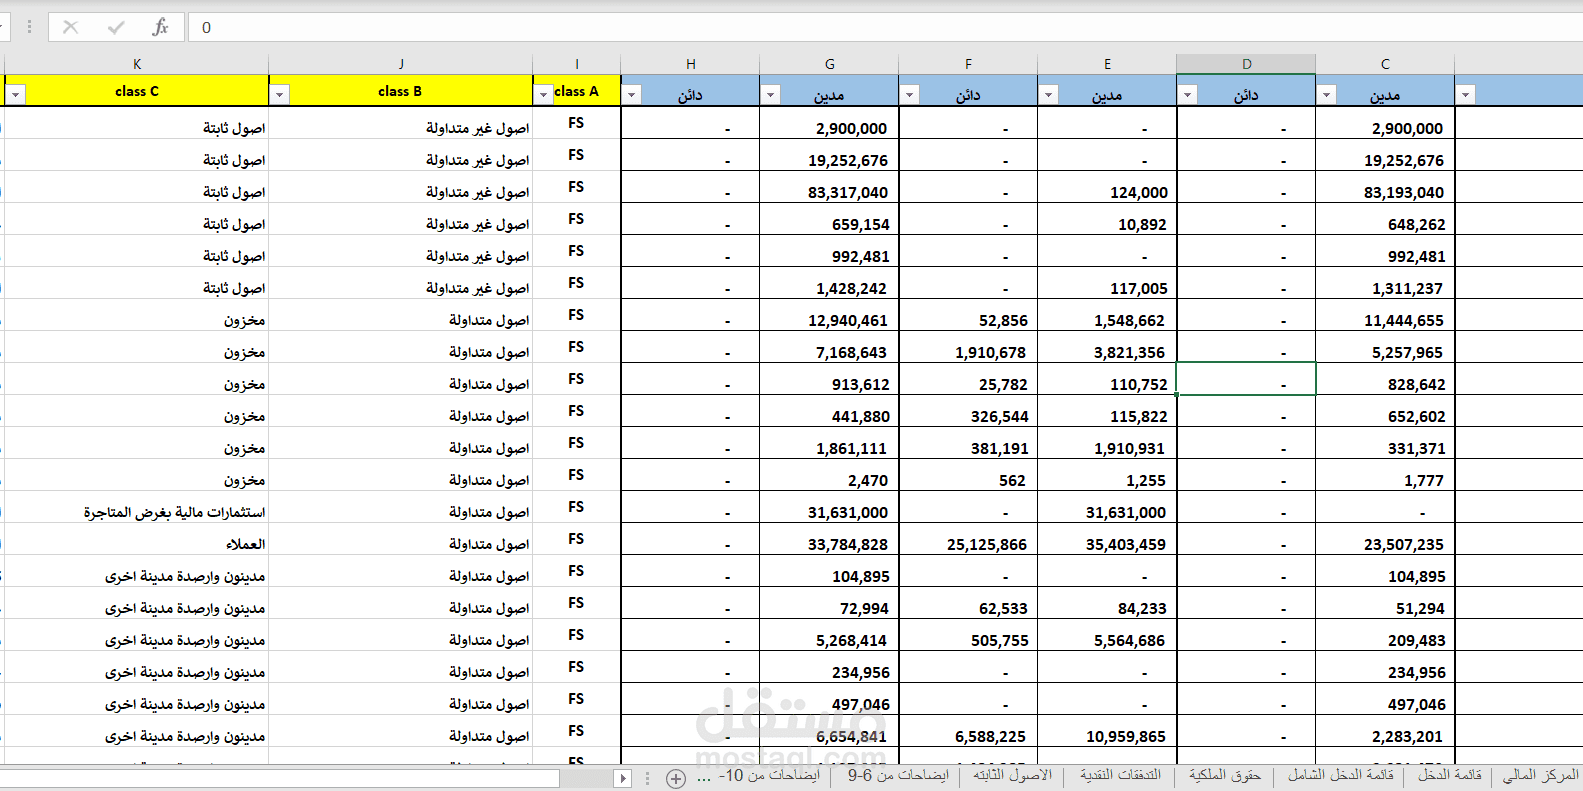The height and width of the screenshot is (791, 1583).
Task: Select column G header
Action: (x=830, y=64)
